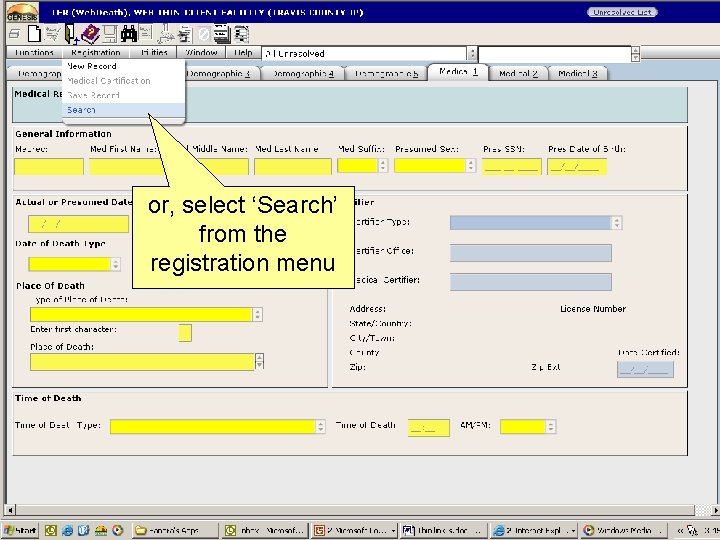Expand the Place of Death dropdown

point(259,361)
